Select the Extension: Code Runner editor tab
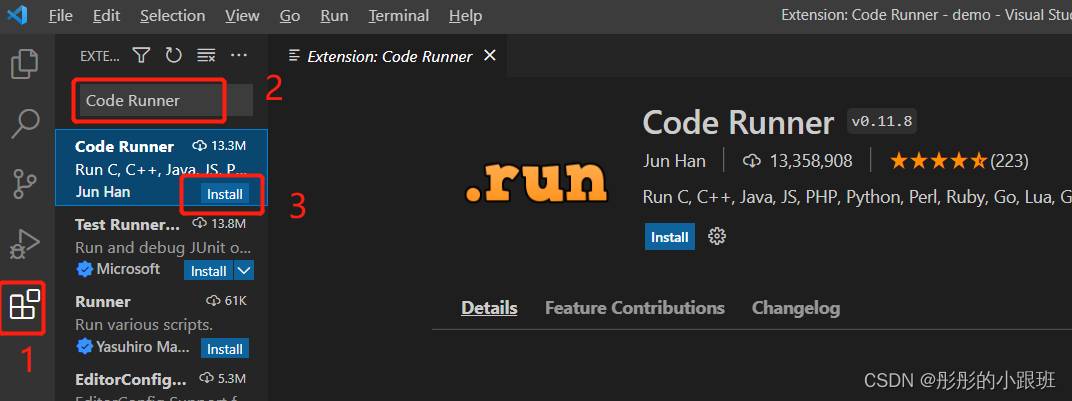 pyautogui.click(x=390, y=57)
